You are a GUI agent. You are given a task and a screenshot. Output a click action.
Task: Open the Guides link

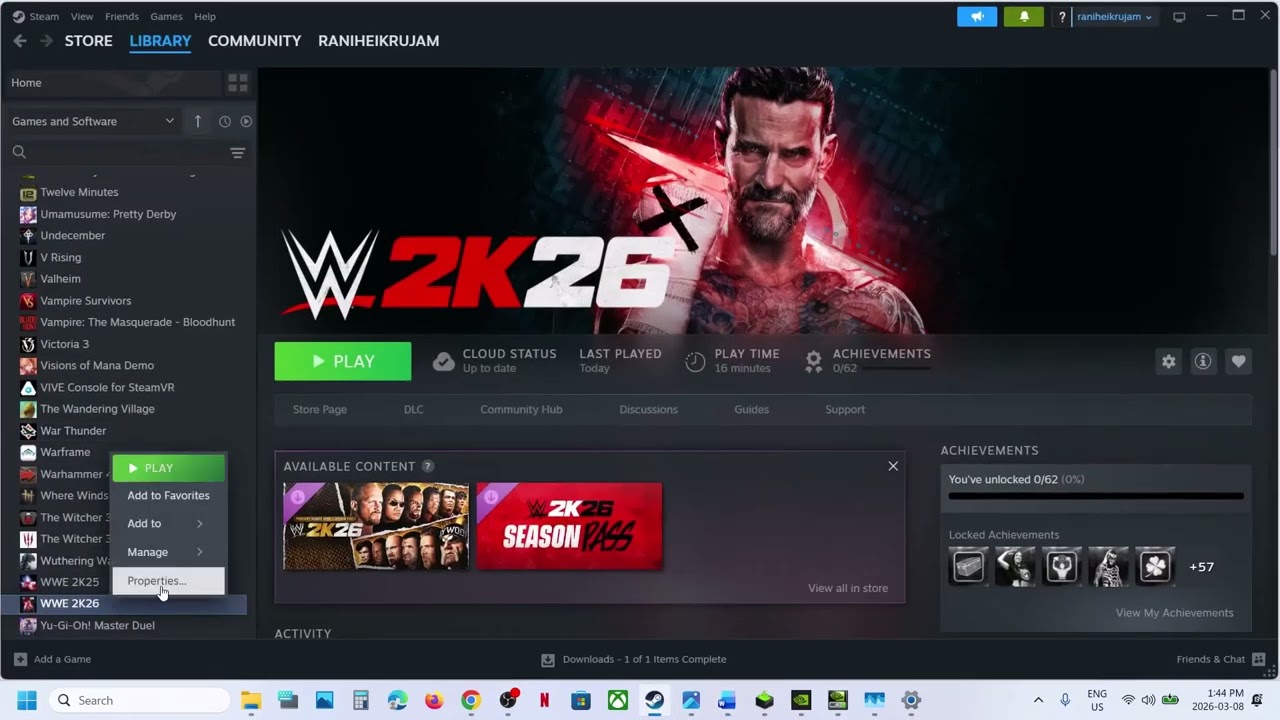[751, 409]
